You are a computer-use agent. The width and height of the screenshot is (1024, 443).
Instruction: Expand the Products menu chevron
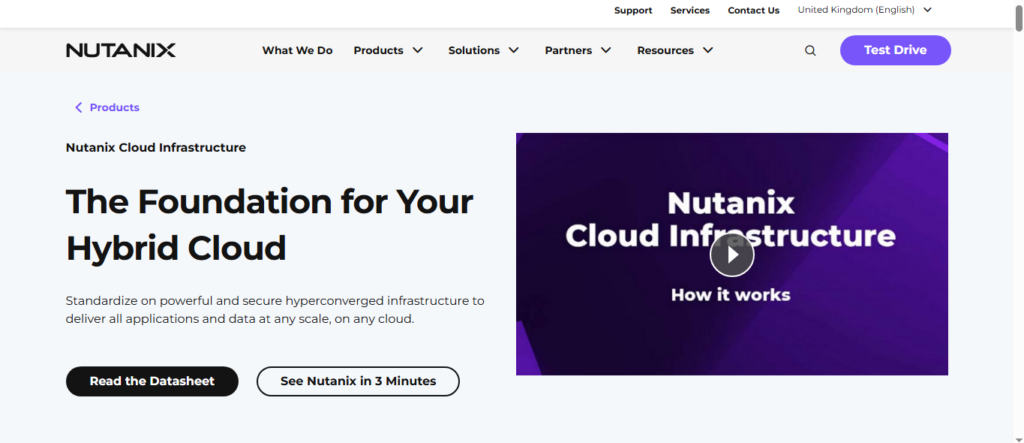[x=418, y=50]
